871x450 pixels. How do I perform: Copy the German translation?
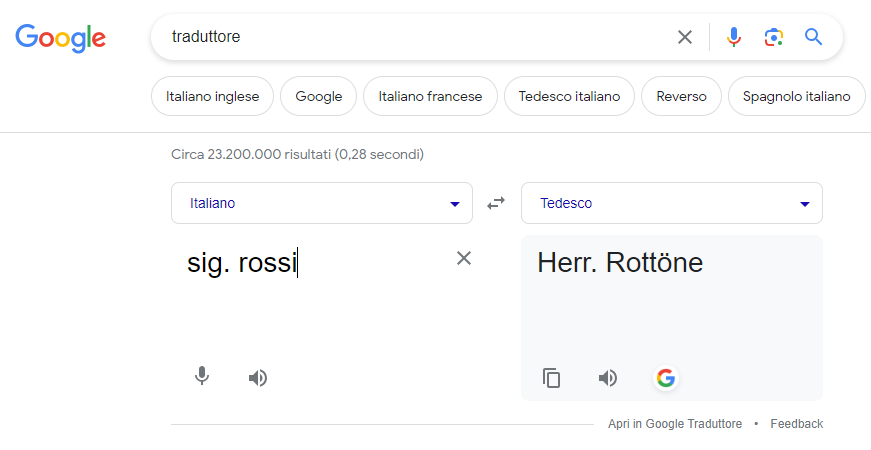552,378
